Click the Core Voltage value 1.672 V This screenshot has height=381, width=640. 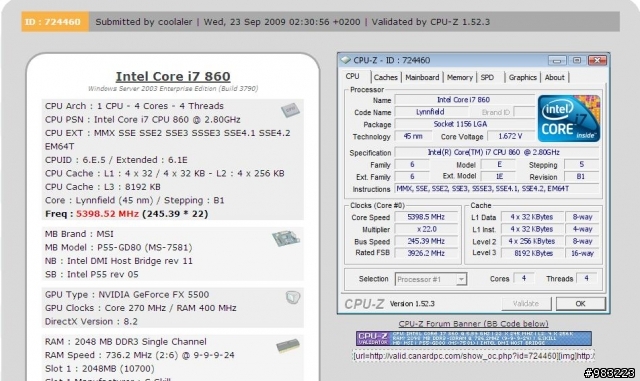click(x=510, y=136)
